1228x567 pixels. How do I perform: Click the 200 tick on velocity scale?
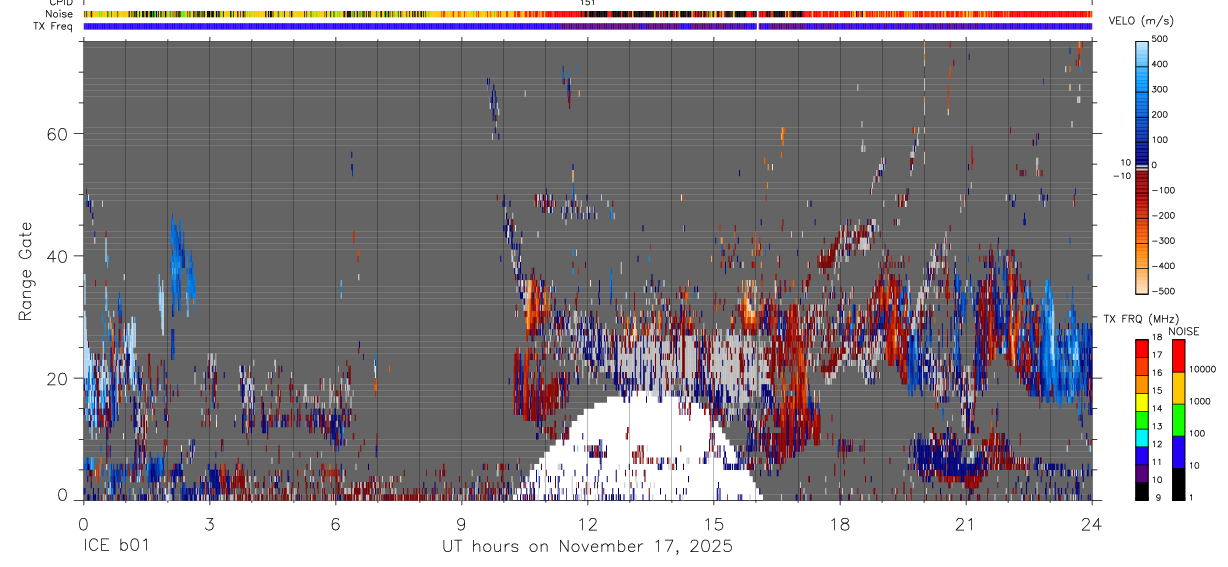(1160, 114)
